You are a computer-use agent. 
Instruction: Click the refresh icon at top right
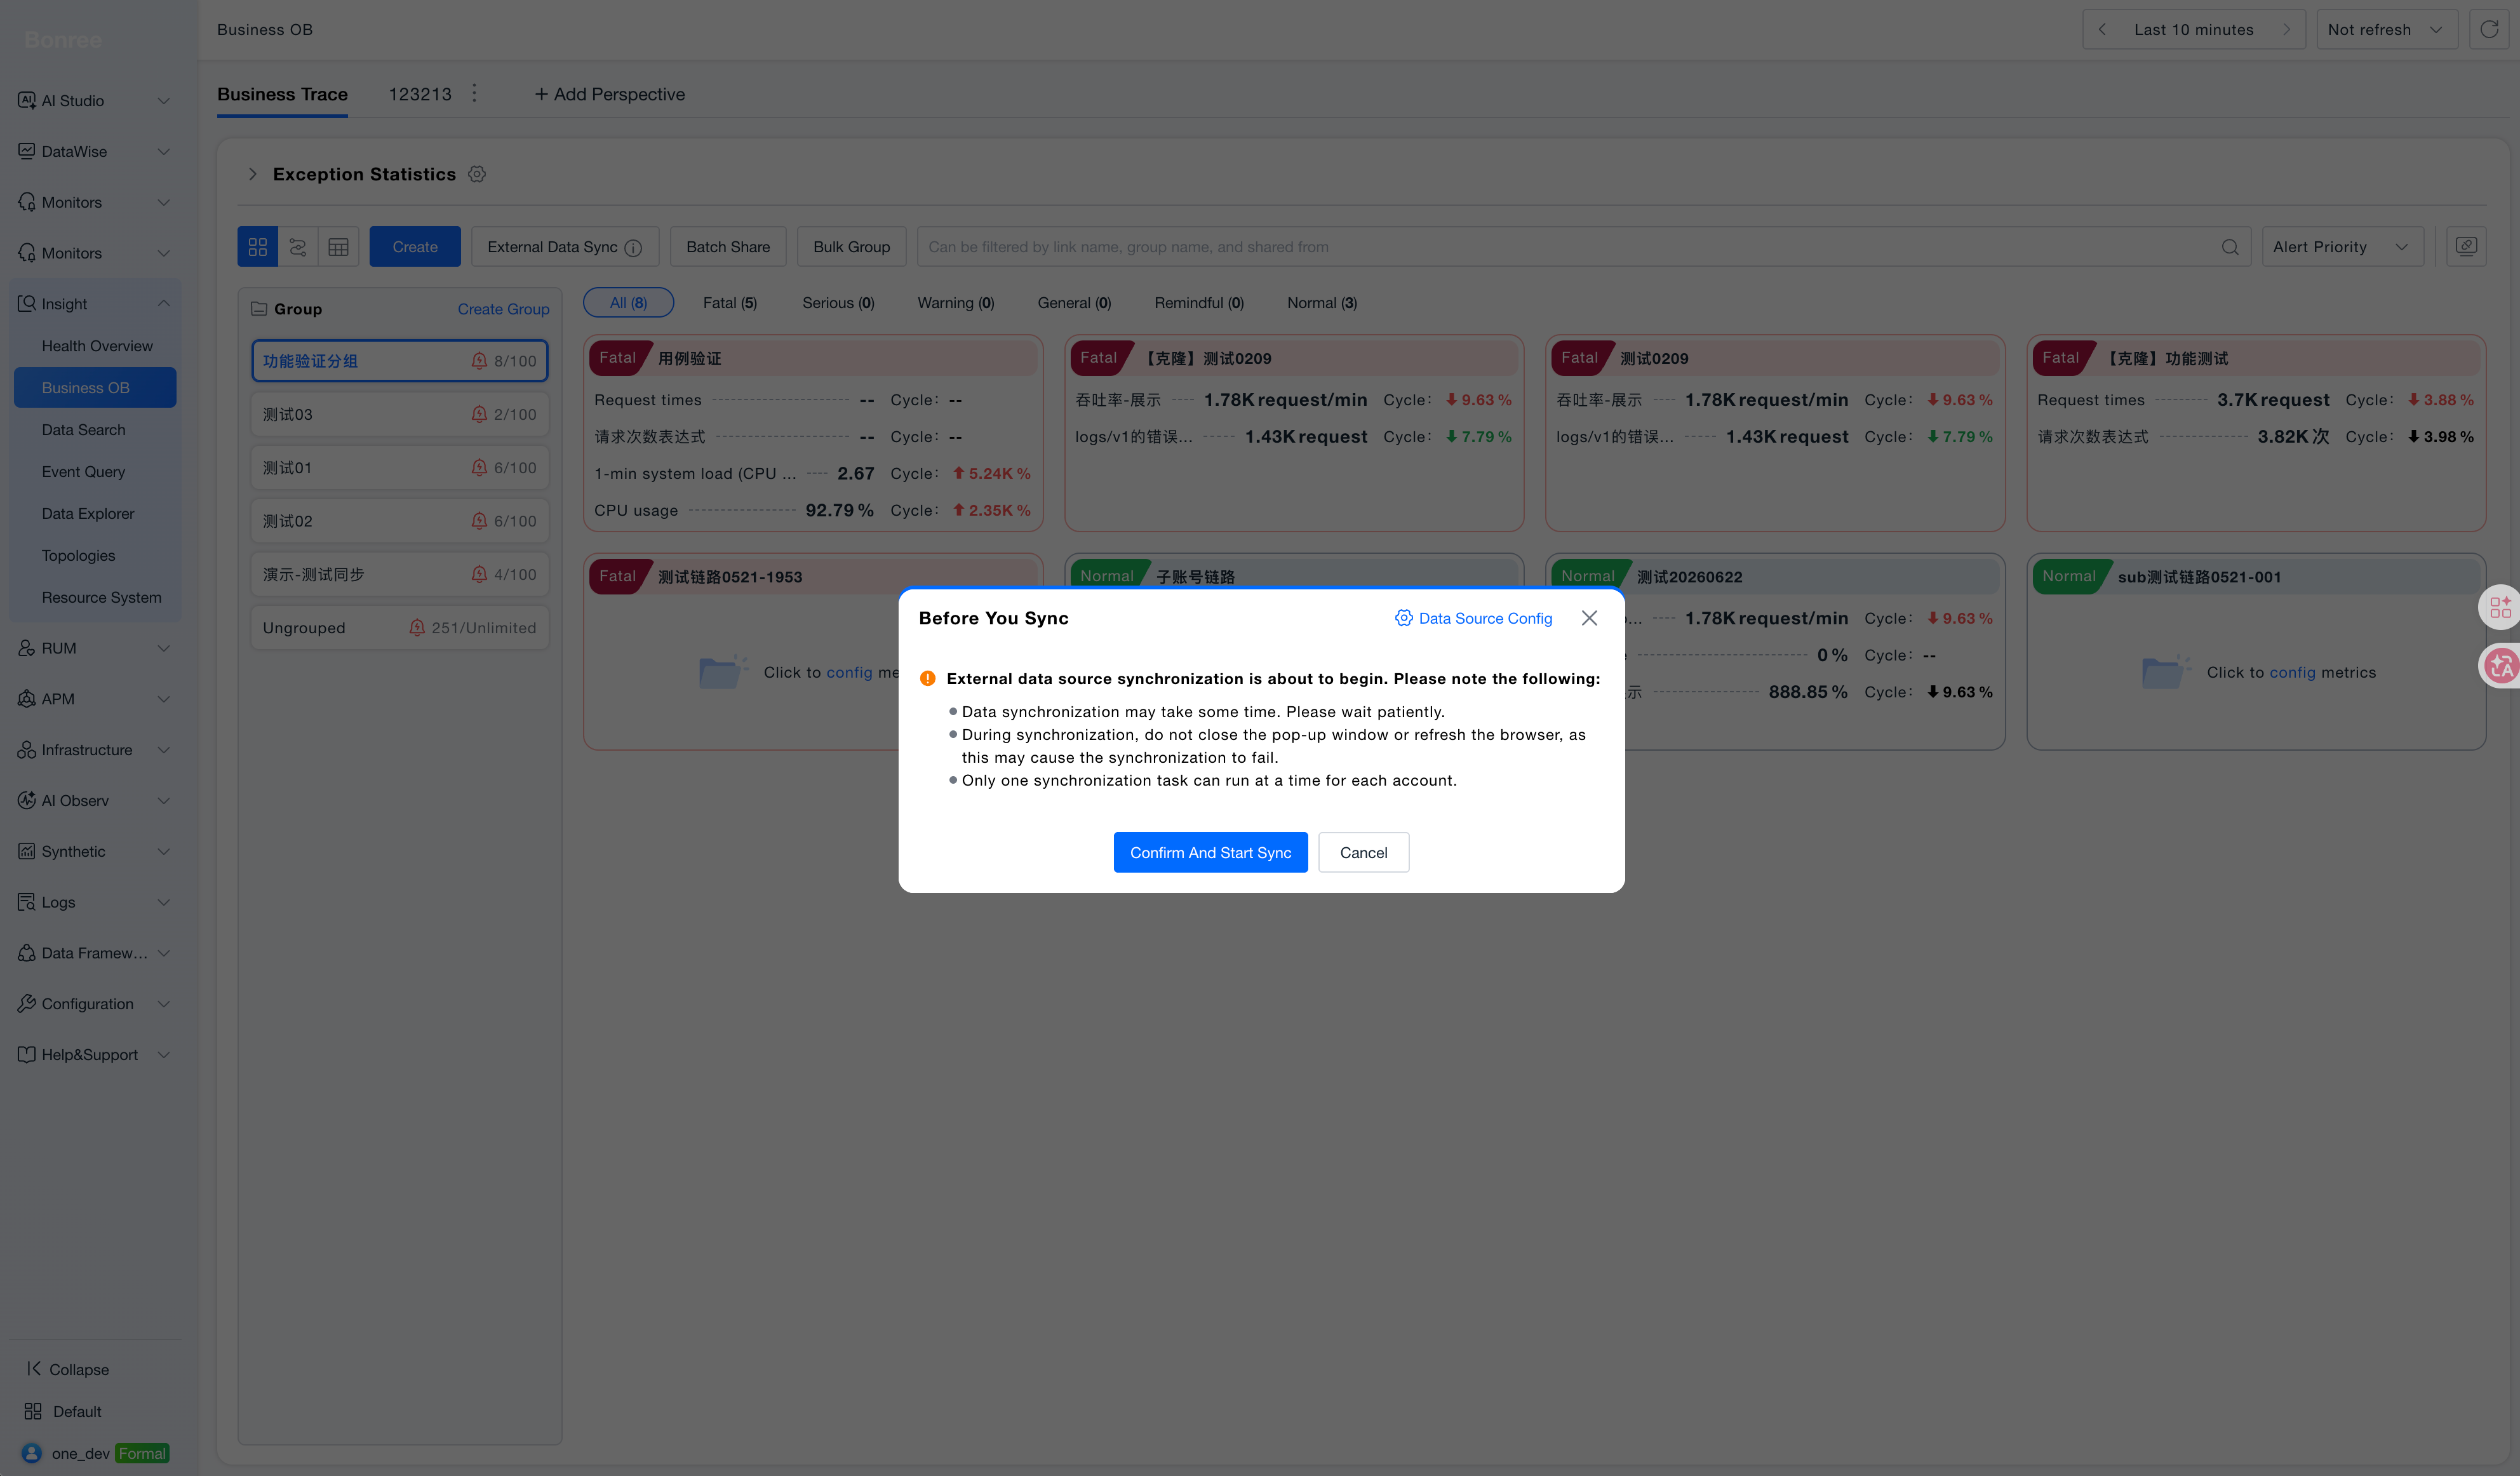tap(2489, 29)
